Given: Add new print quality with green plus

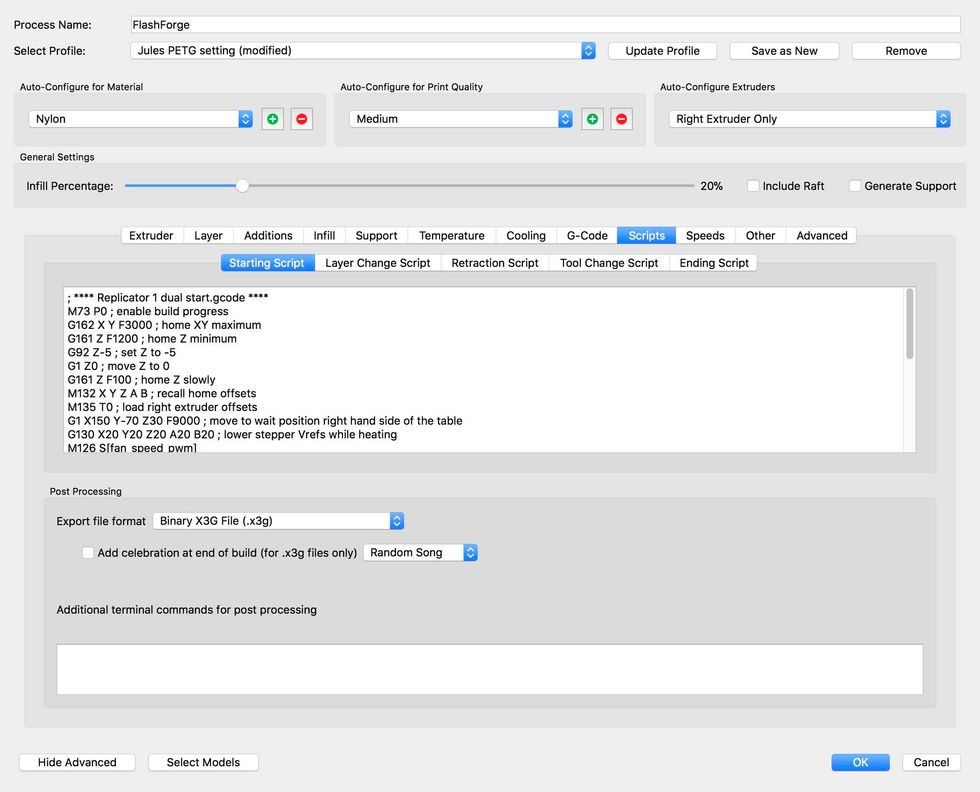Looking at the screenshot, I should (592, 119).
